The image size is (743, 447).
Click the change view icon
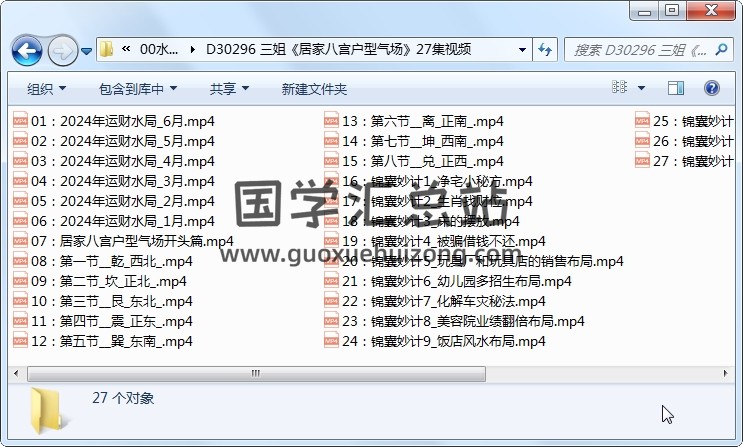coord(619,87)
